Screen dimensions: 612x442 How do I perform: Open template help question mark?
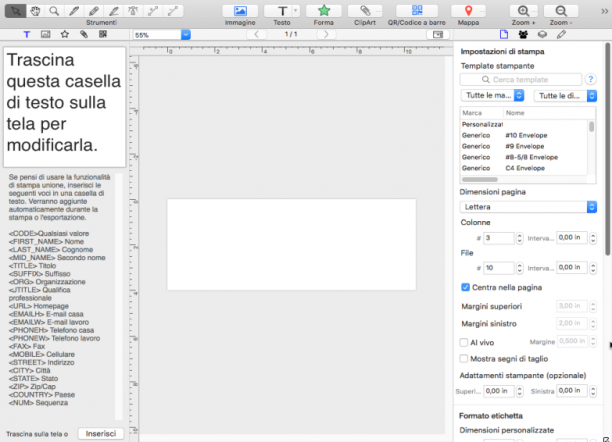591,80
